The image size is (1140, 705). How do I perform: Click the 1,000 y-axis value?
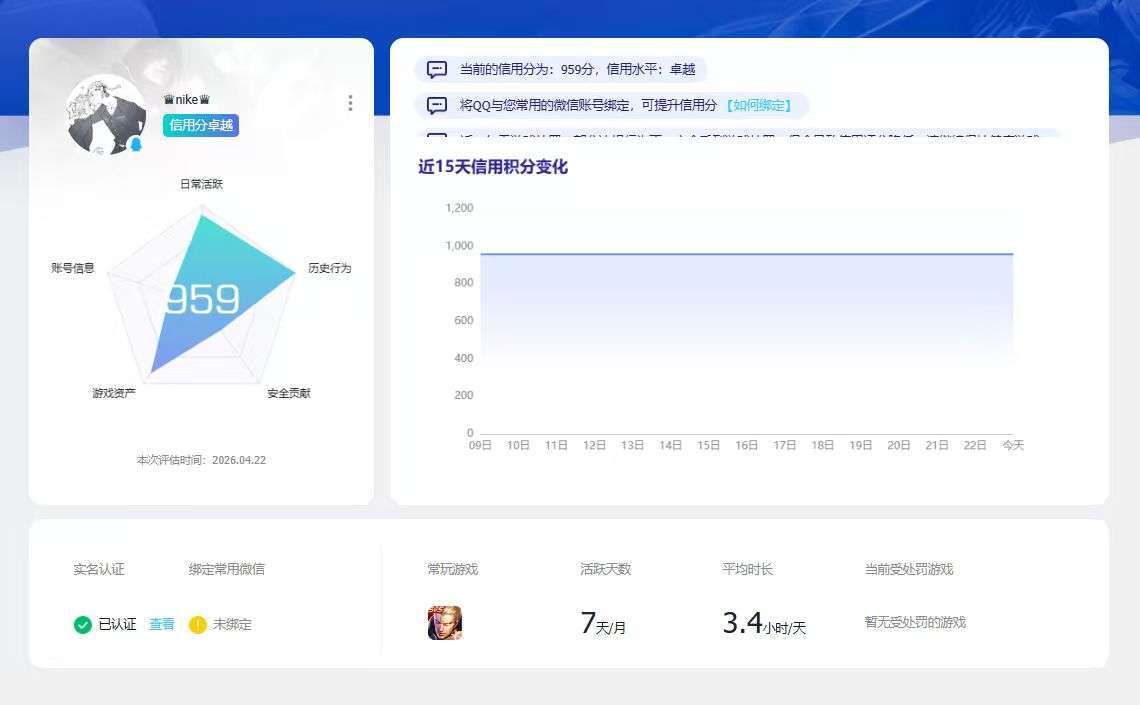(459, 246)
